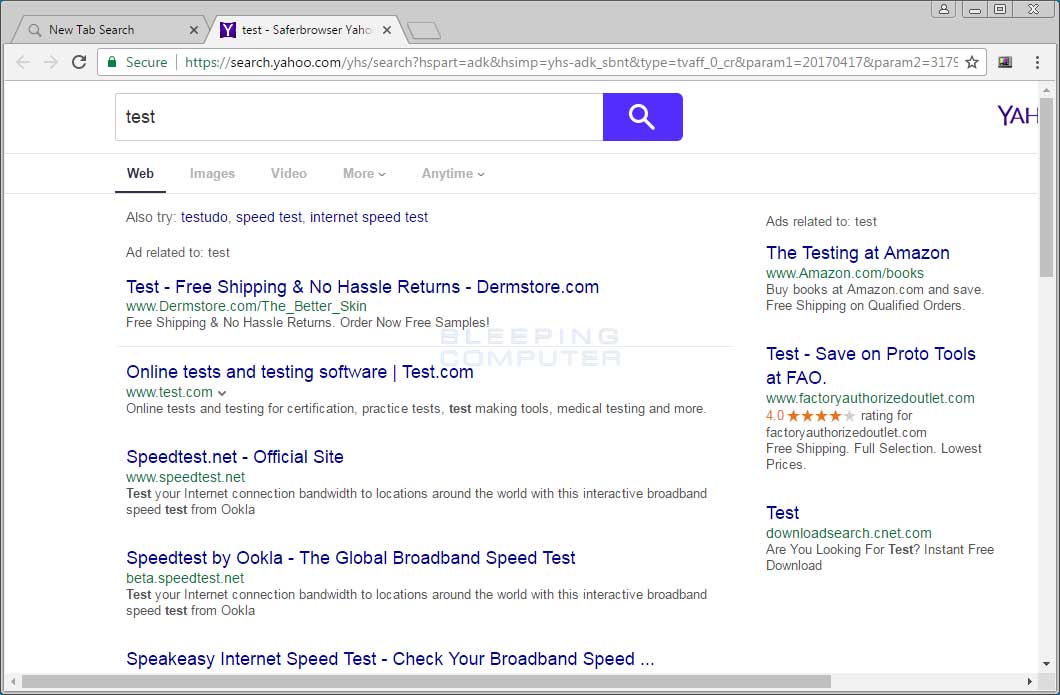This screenshot has height=695, width=1060.
Task: Click the Yahoo logo
Action: point(1017,116)
